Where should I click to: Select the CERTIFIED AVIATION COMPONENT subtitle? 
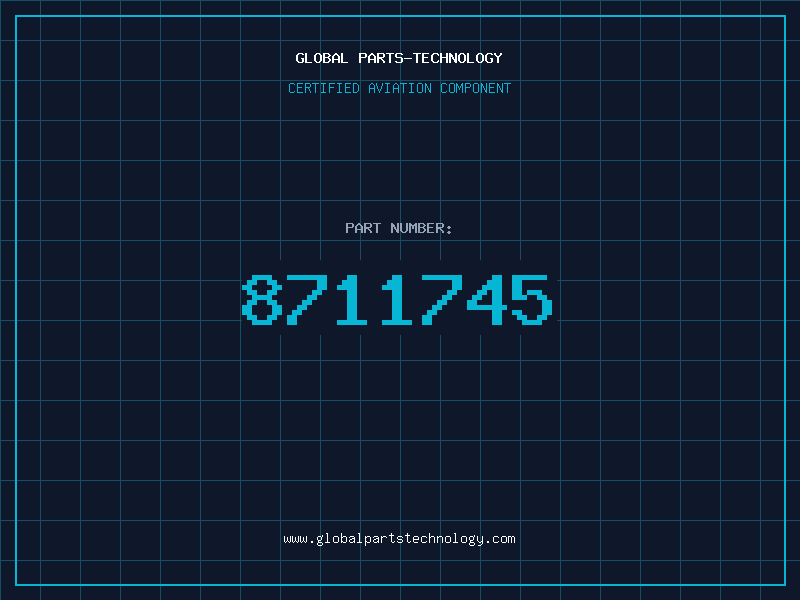[x=399, y=88]
